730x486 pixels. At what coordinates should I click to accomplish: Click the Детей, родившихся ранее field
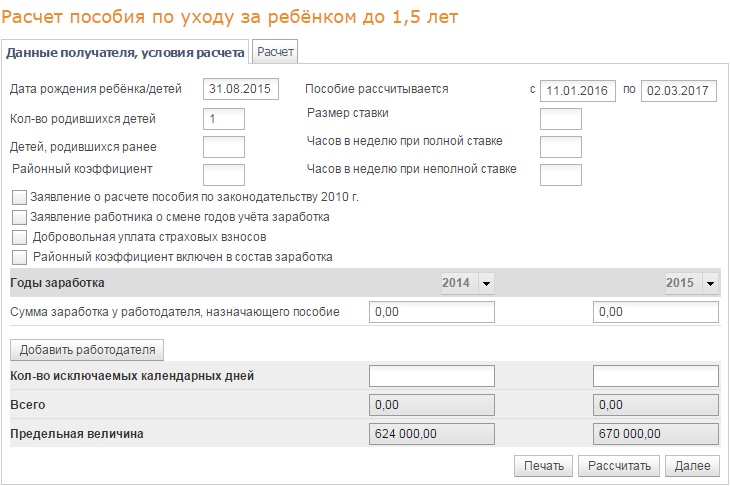[223, 148]
